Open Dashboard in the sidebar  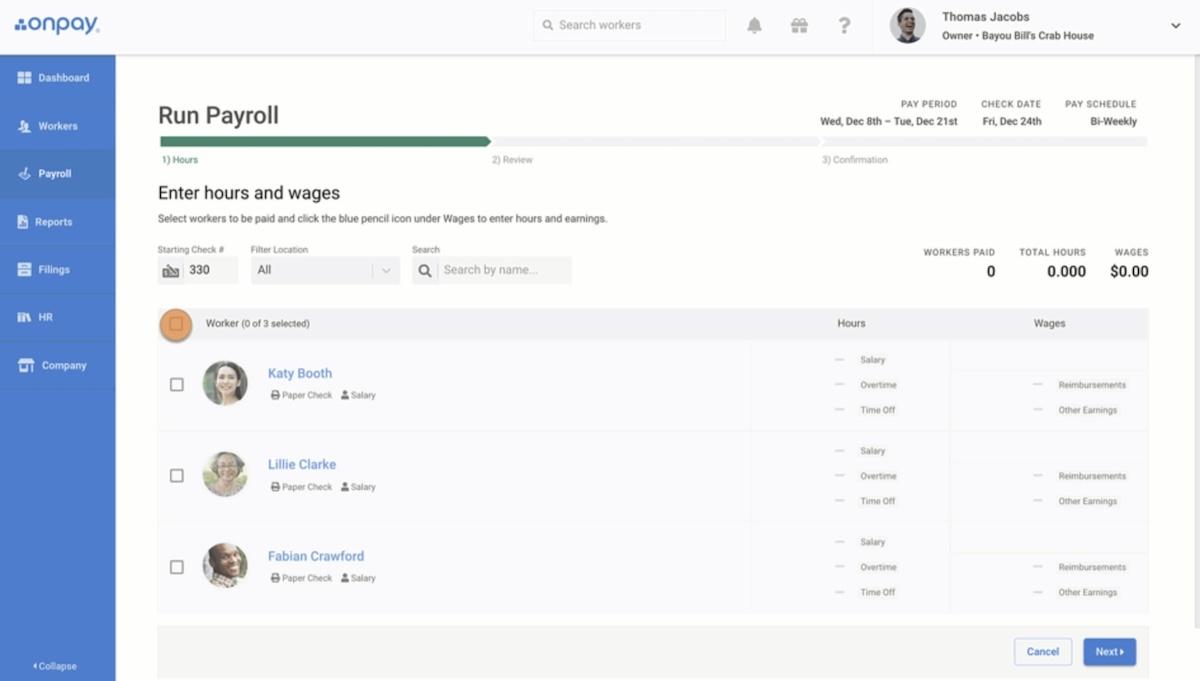pos(57,78)
